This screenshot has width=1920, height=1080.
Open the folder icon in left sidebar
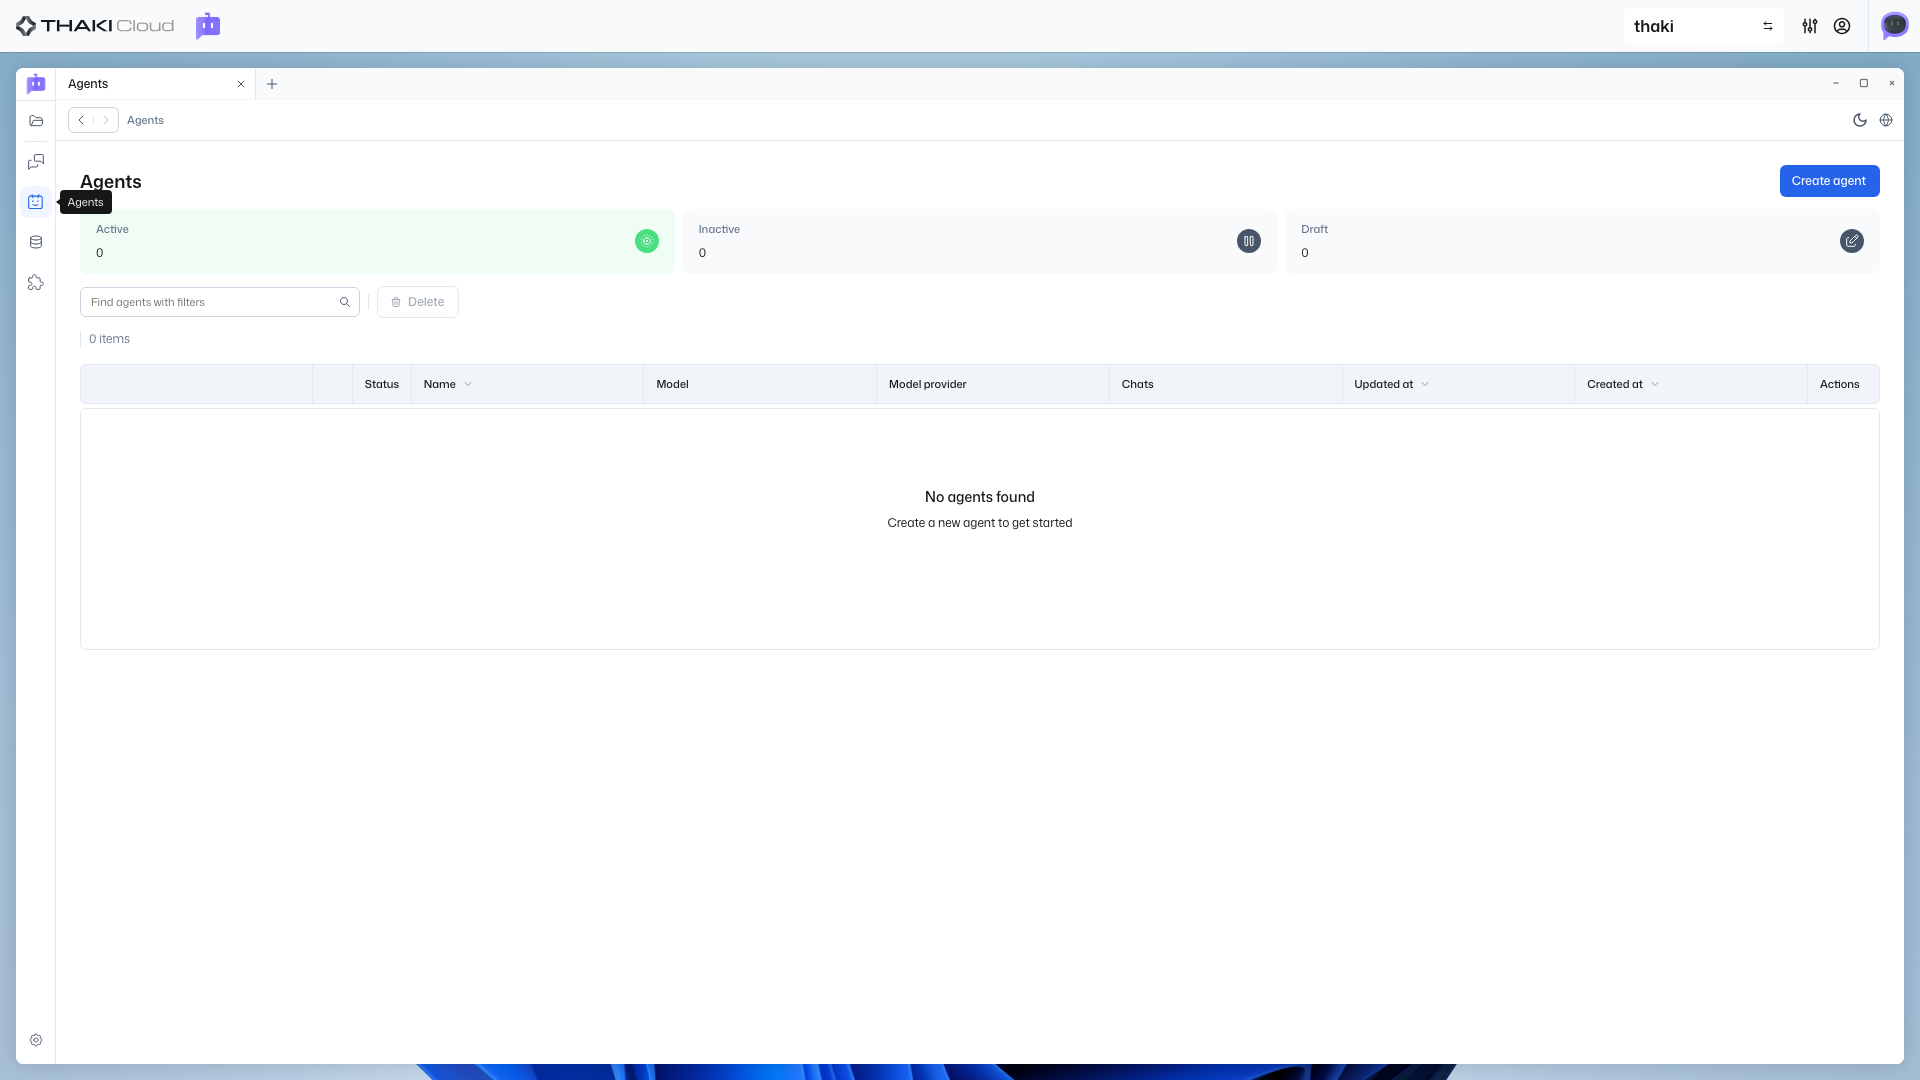point(36,121)
